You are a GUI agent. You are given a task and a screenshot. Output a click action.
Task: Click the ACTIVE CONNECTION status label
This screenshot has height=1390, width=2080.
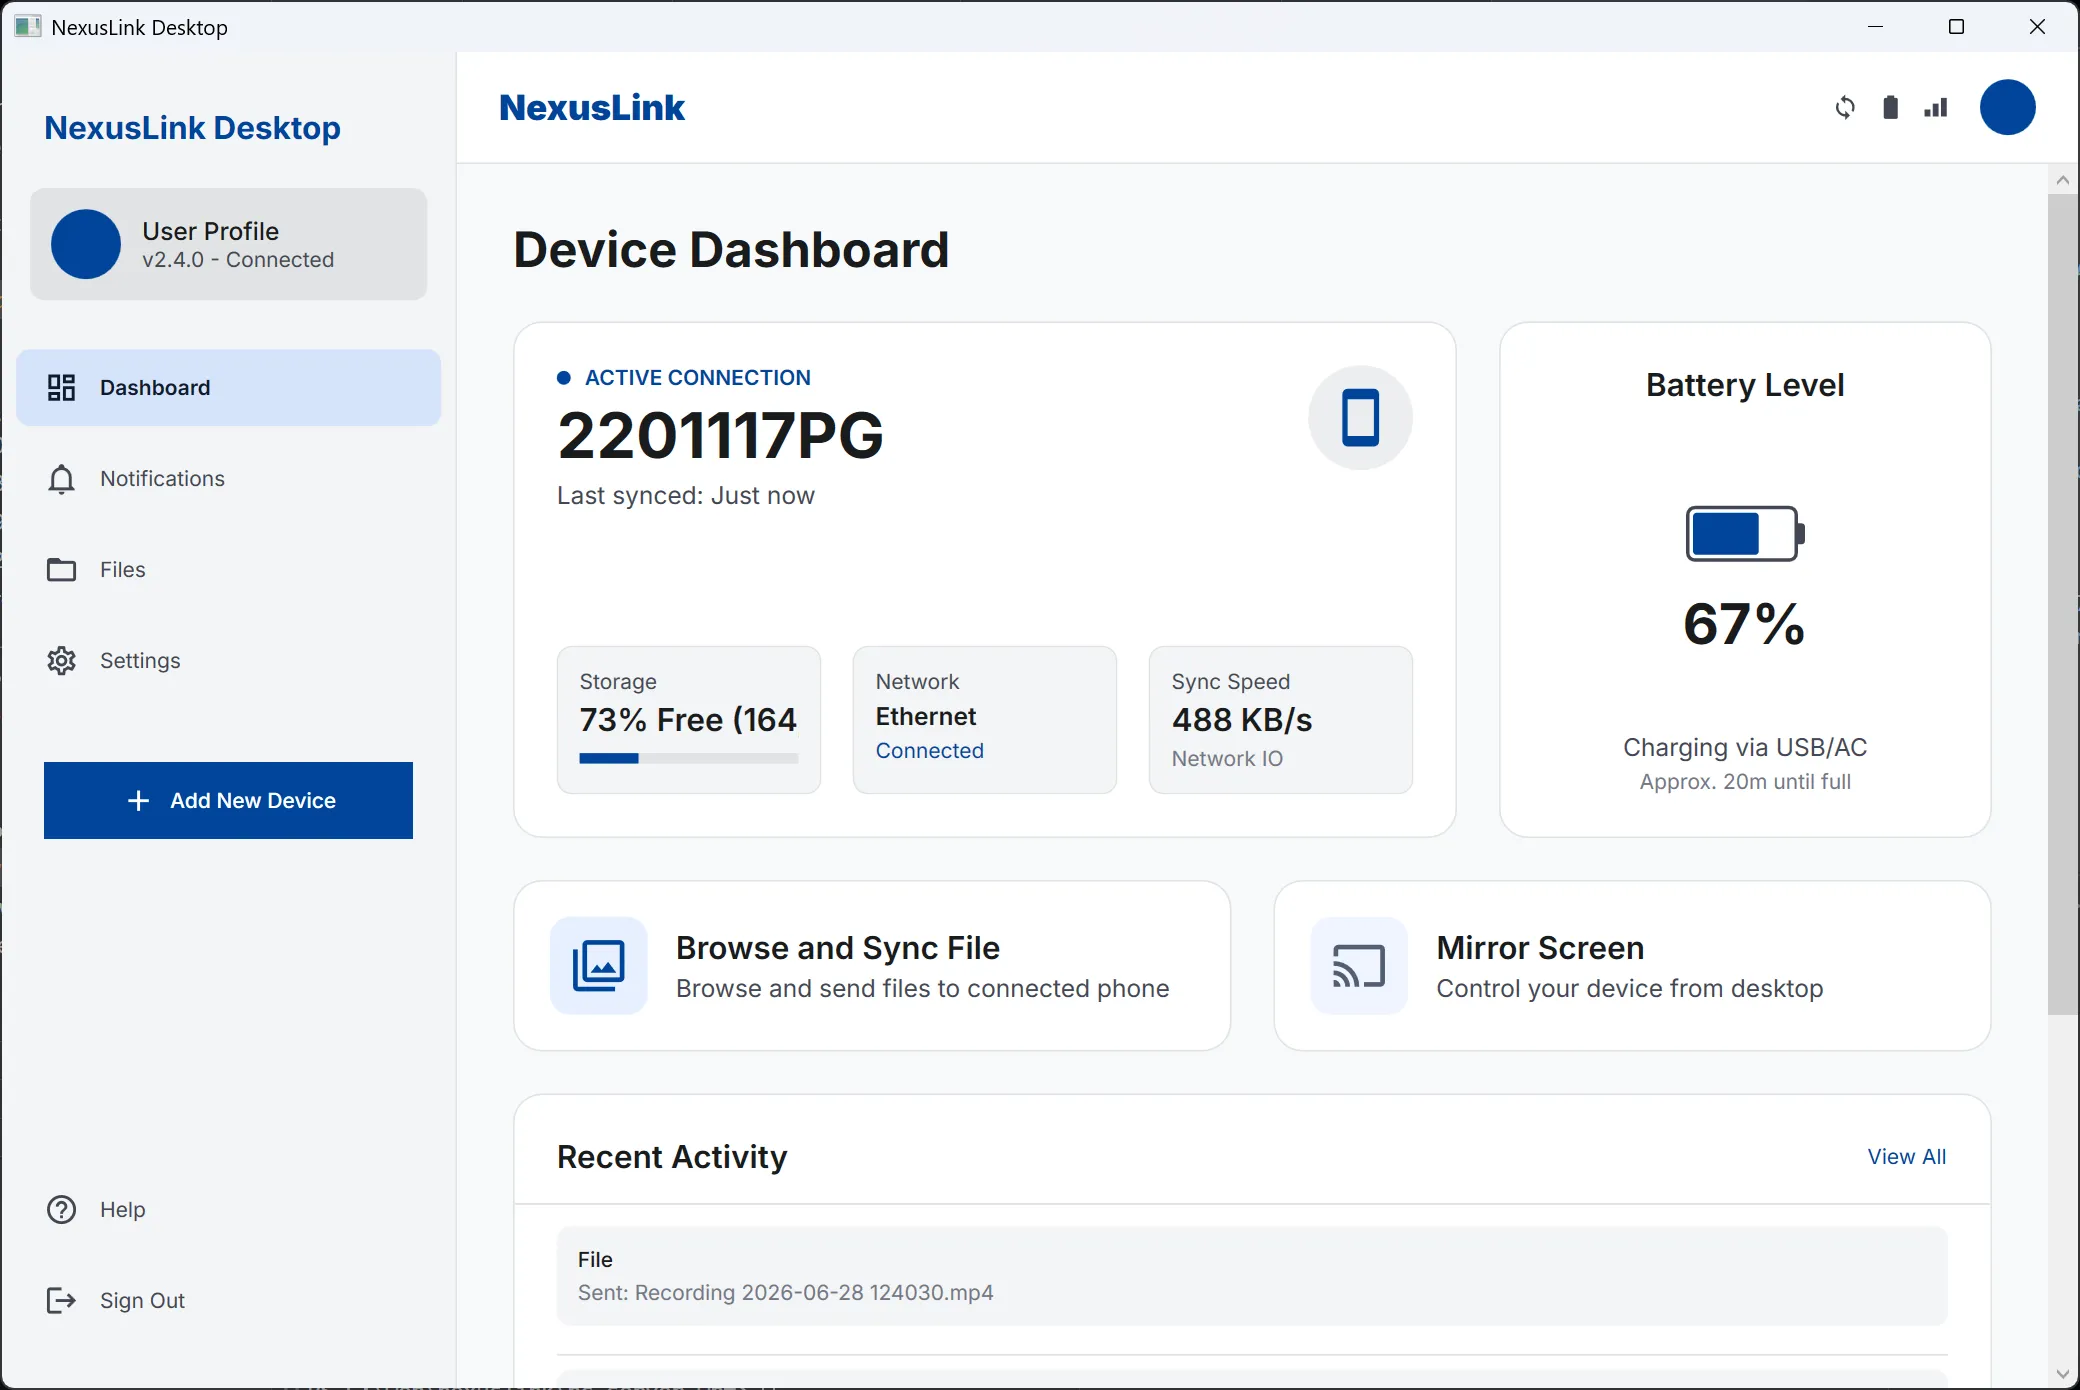[x=697, y=378]
